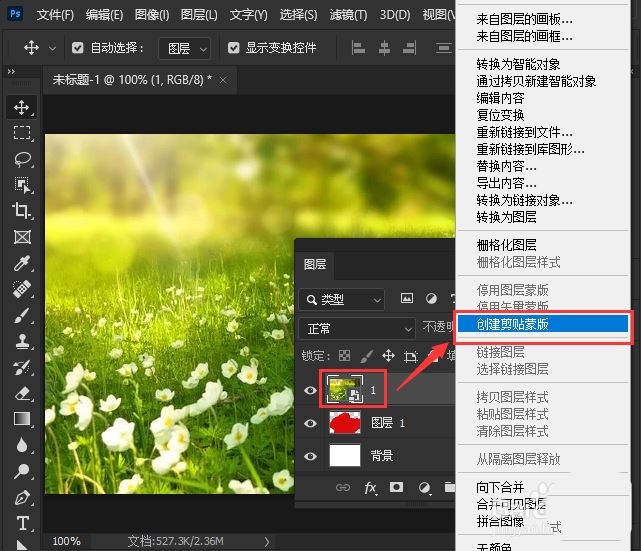Open the 图层 auto-select dropdown

(184, 48)
